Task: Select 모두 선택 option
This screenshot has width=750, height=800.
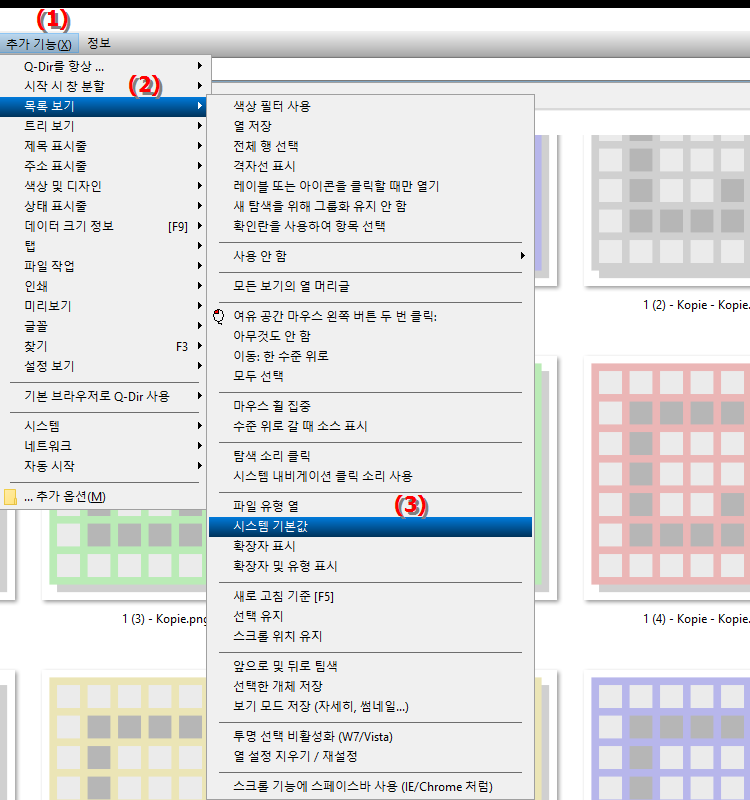Action: click(370, 376)
